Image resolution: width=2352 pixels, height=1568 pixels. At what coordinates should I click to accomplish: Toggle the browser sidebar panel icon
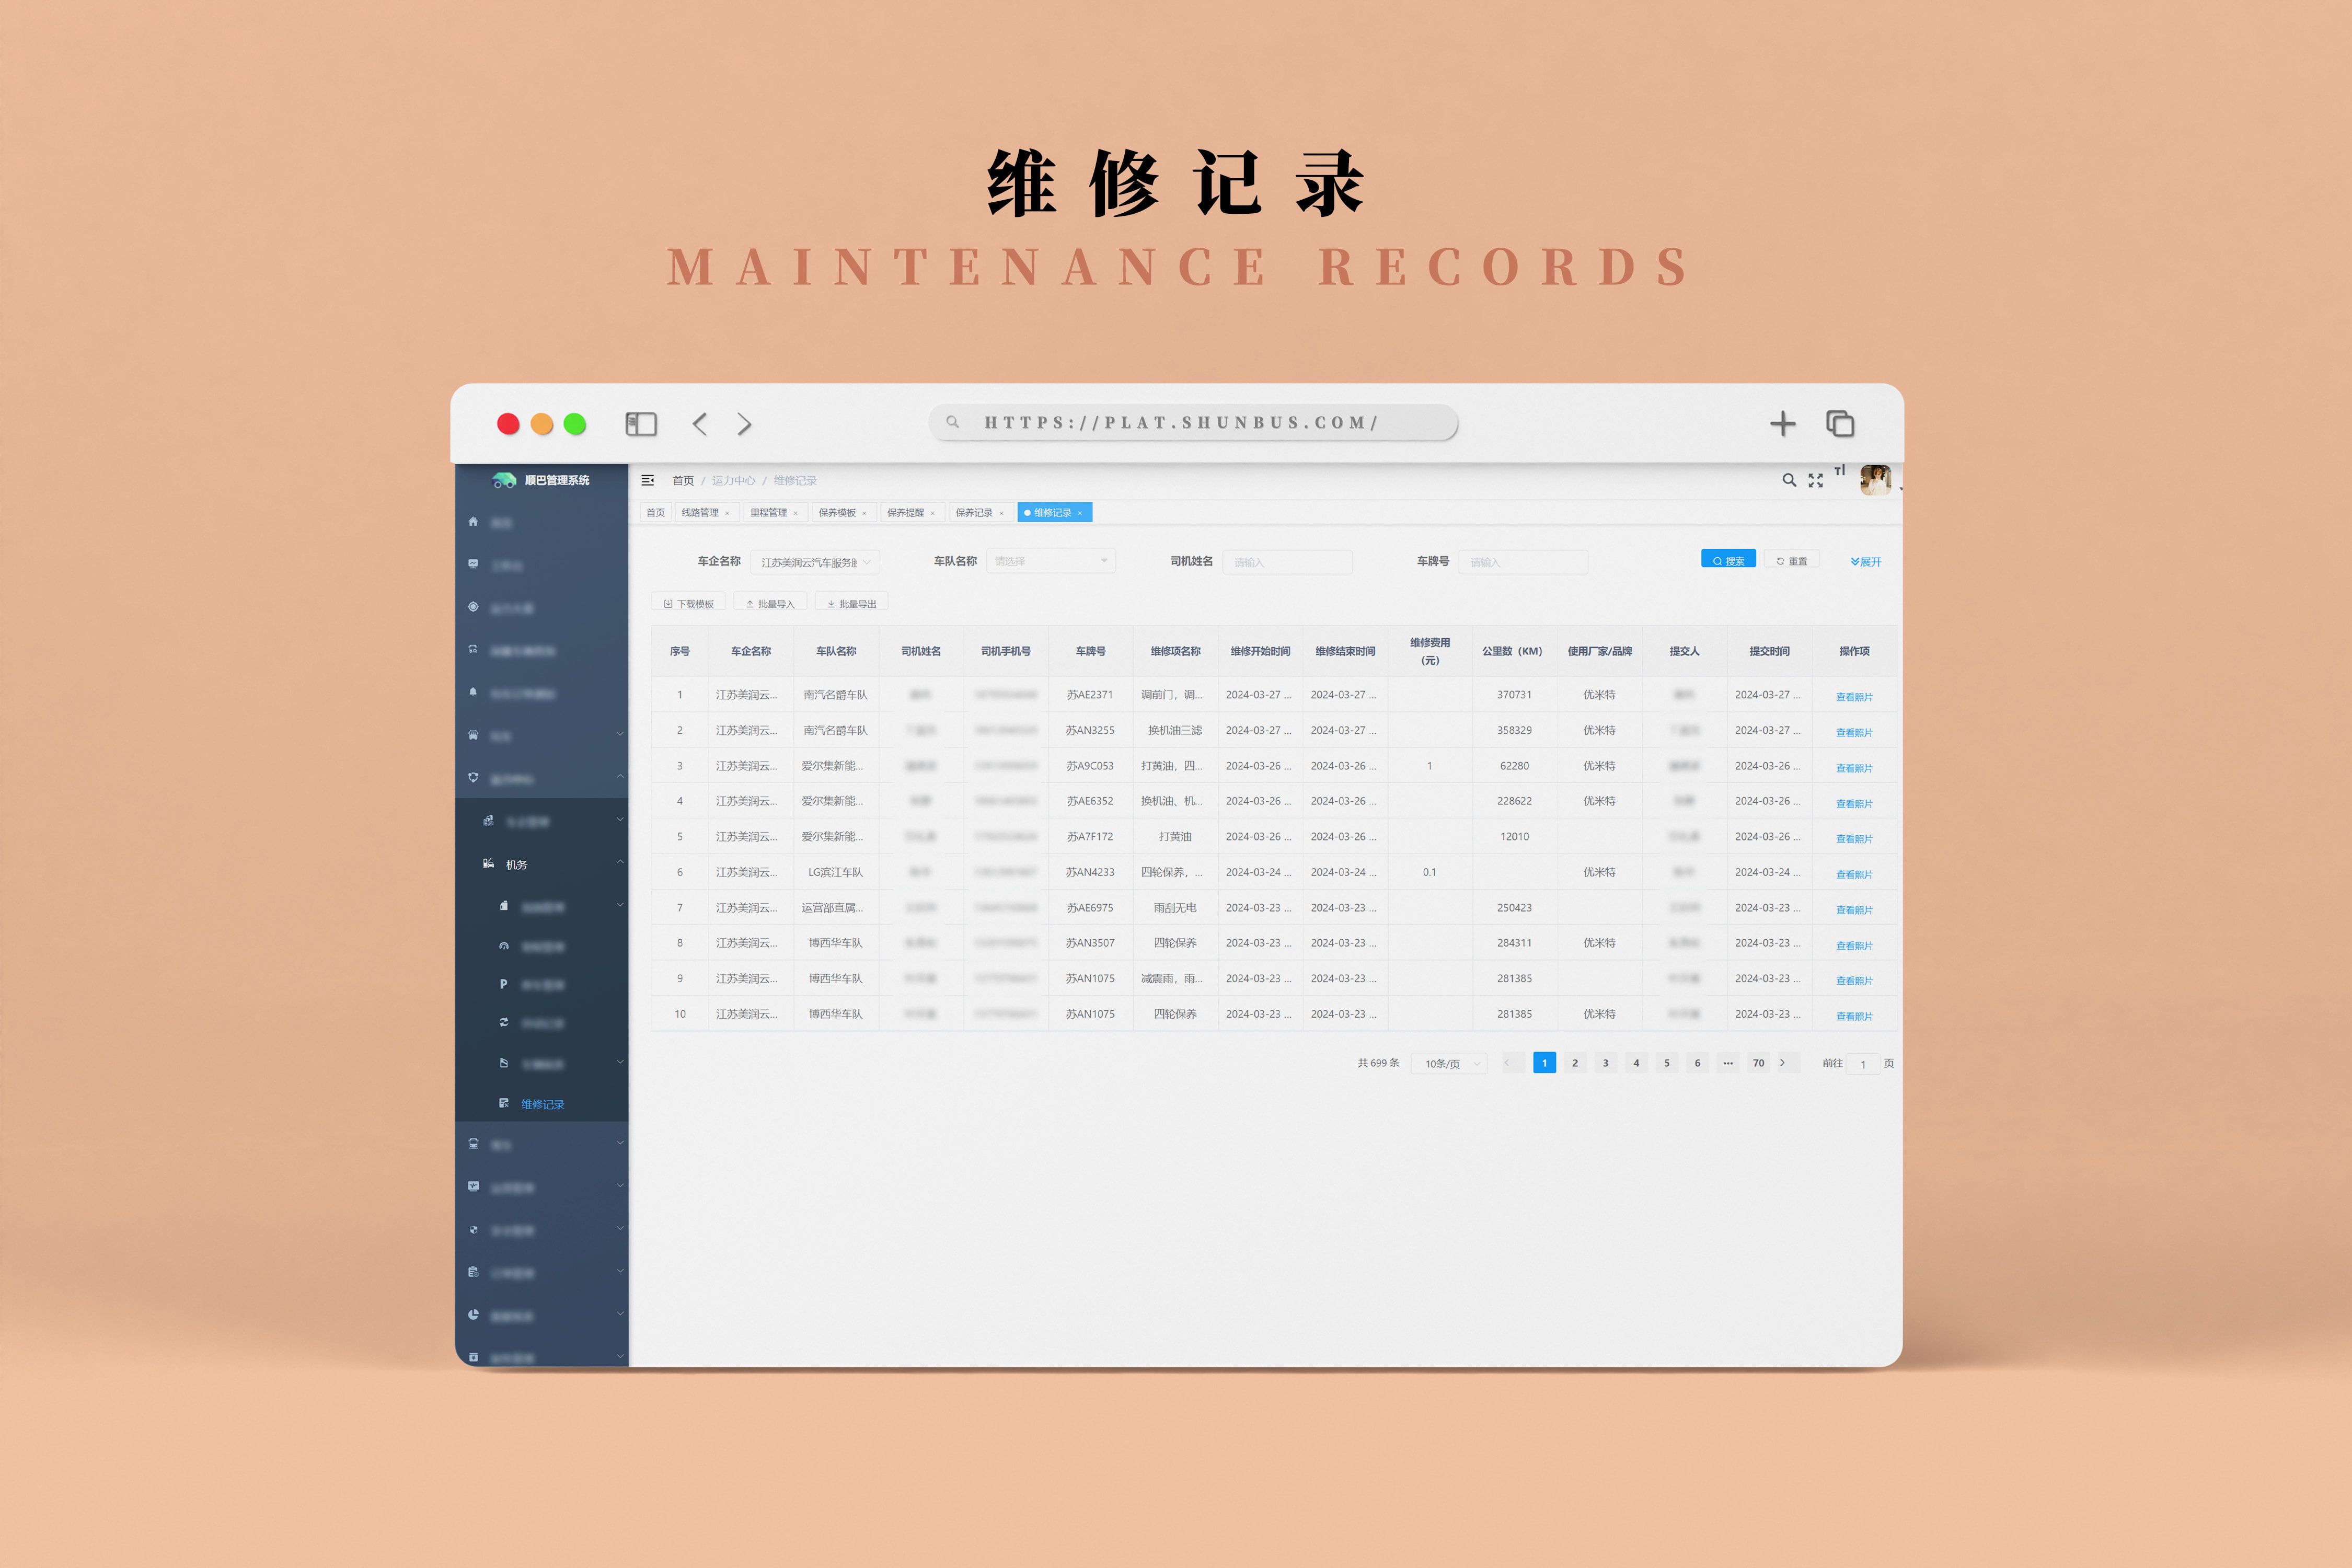(641, 424)
